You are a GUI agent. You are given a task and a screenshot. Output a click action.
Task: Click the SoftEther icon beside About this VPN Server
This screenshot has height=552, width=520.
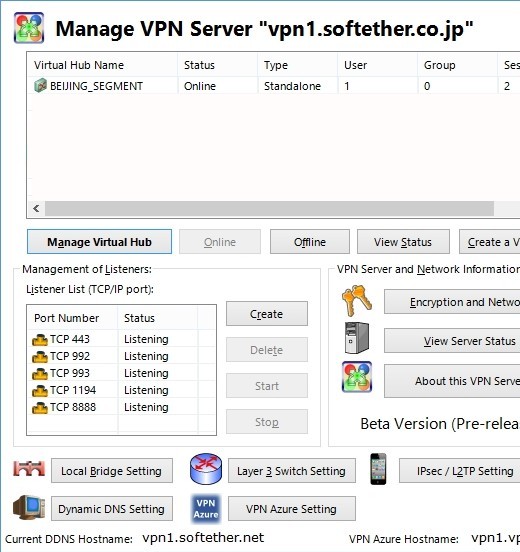point(357,377)
